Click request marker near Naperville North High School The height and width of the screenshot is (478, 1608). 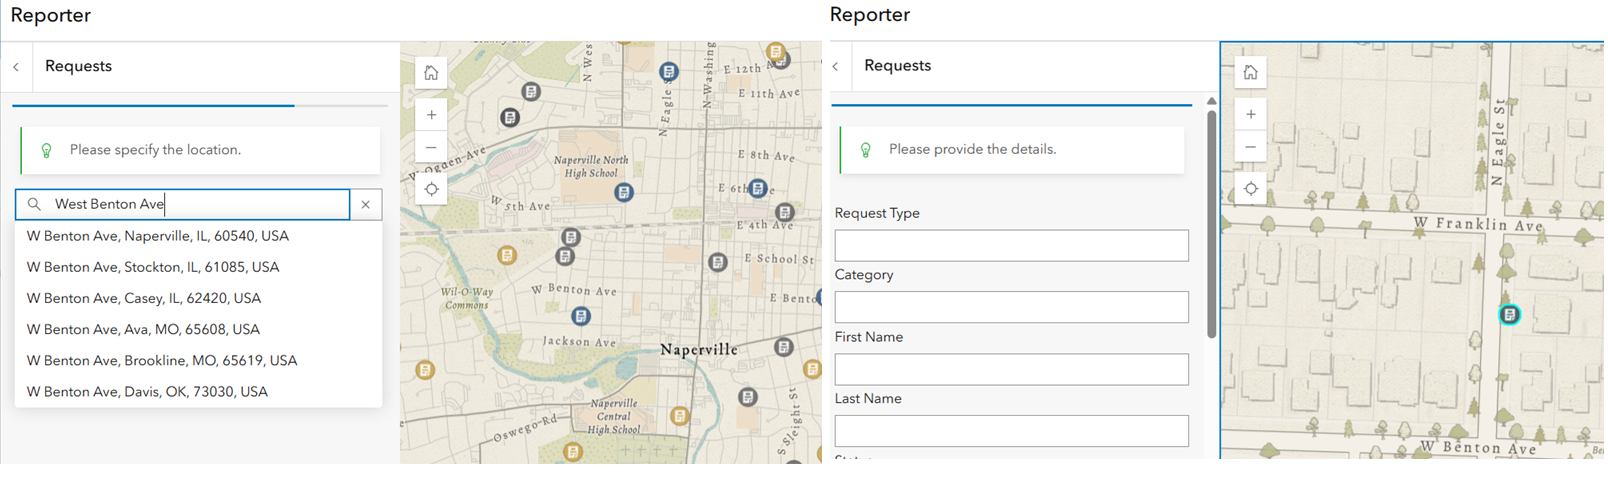623,192
